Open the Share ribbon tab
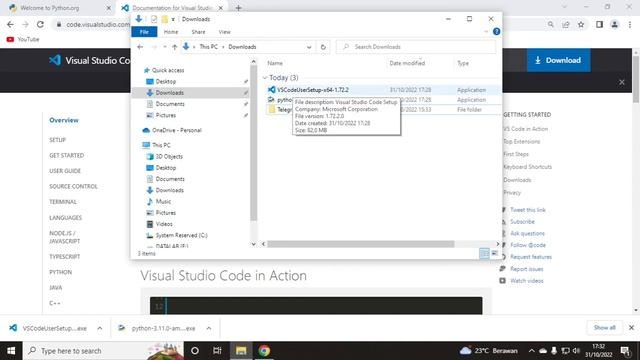 (x=198, y=32)
